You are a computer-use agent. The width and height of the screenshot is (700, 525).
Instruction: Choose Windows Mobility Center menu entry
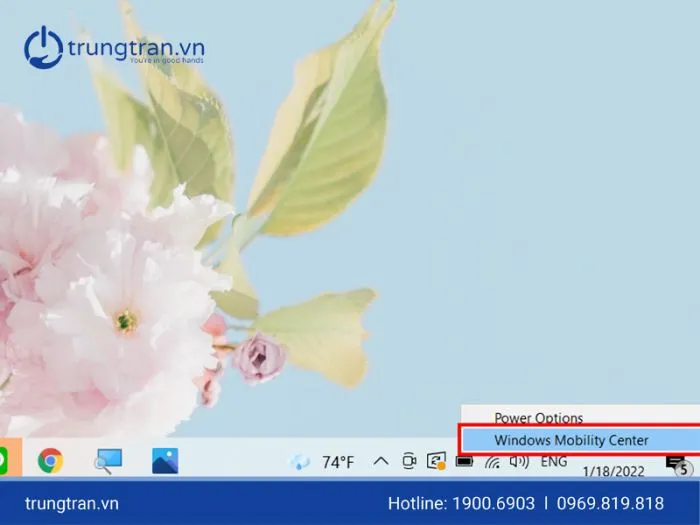pyautogui.click(x=571, y=440)
